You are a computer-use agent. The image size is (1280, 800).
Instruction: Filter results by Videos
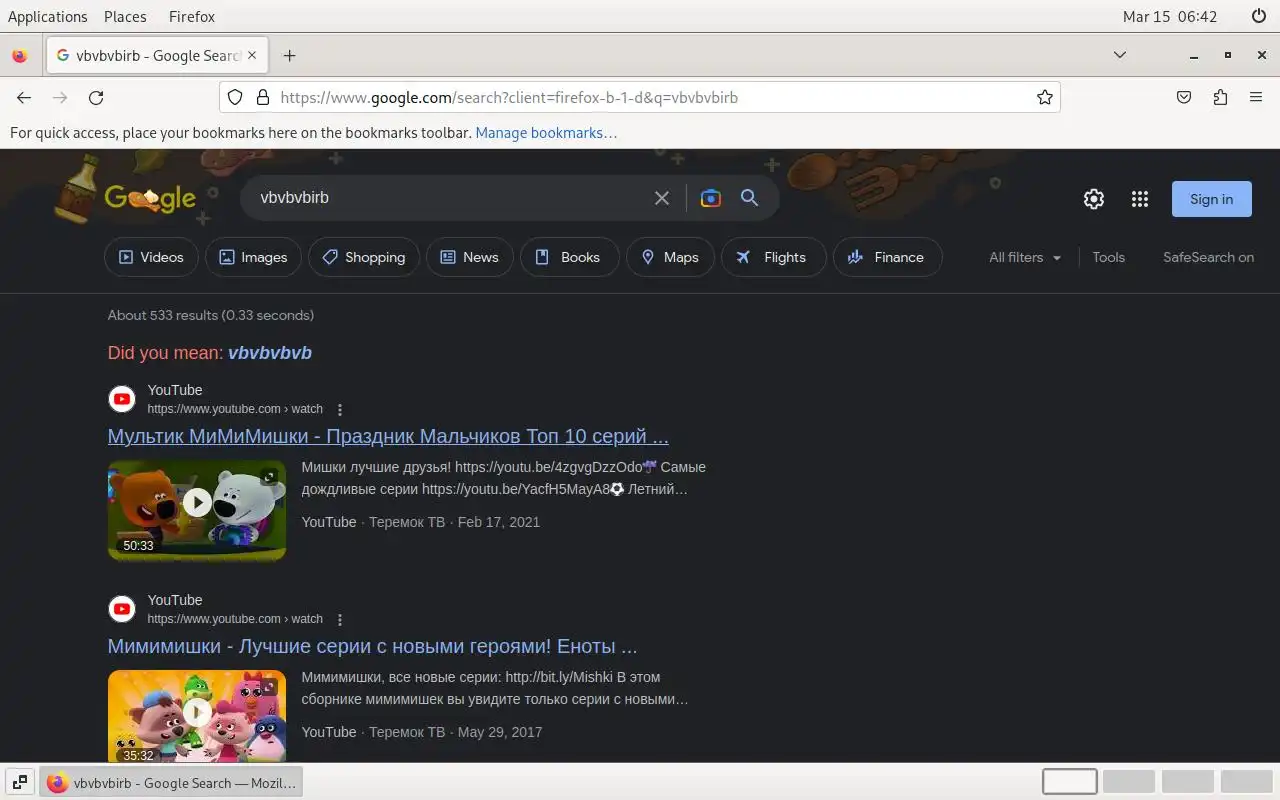[151, 257]
